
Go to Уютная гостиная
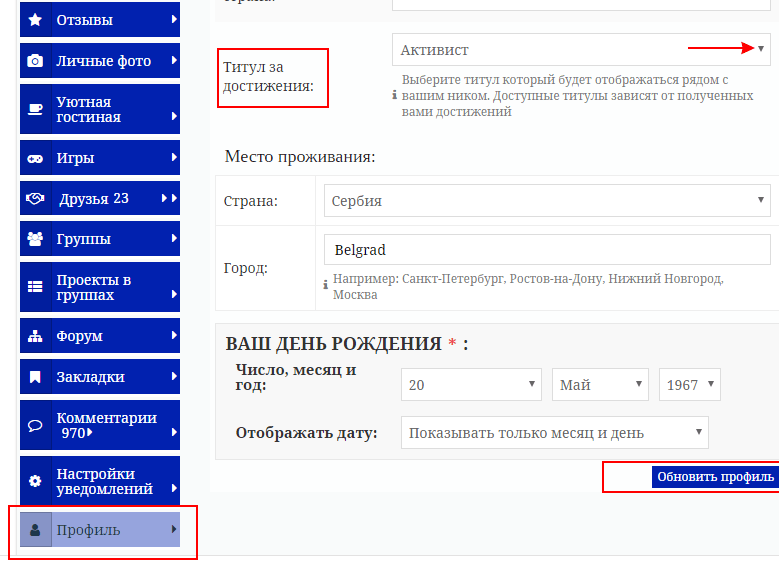(x=100, y=109)
